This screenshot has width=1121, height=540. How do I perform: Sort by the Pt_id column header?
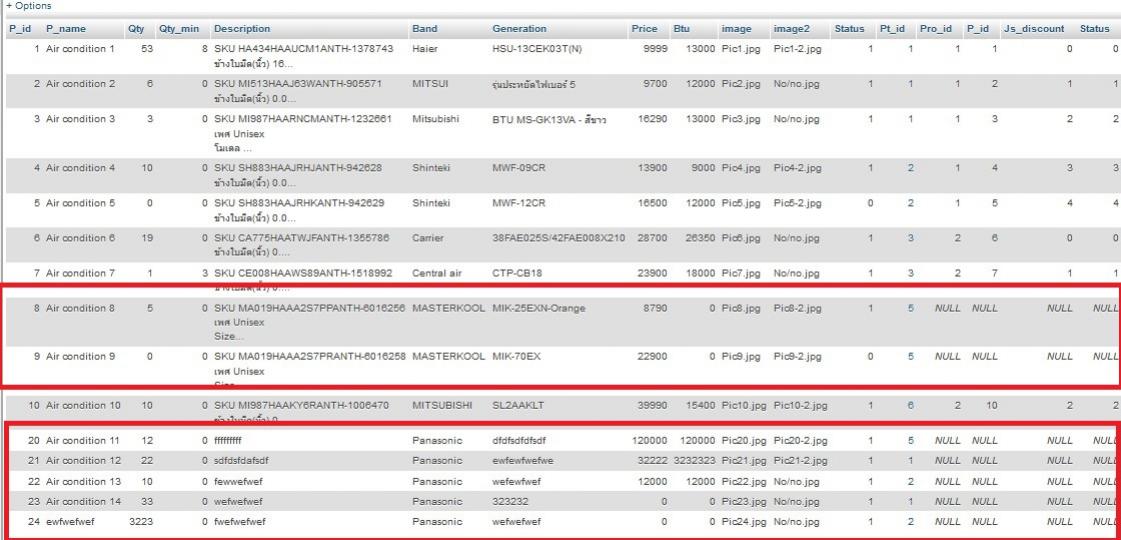pos(892,29)
